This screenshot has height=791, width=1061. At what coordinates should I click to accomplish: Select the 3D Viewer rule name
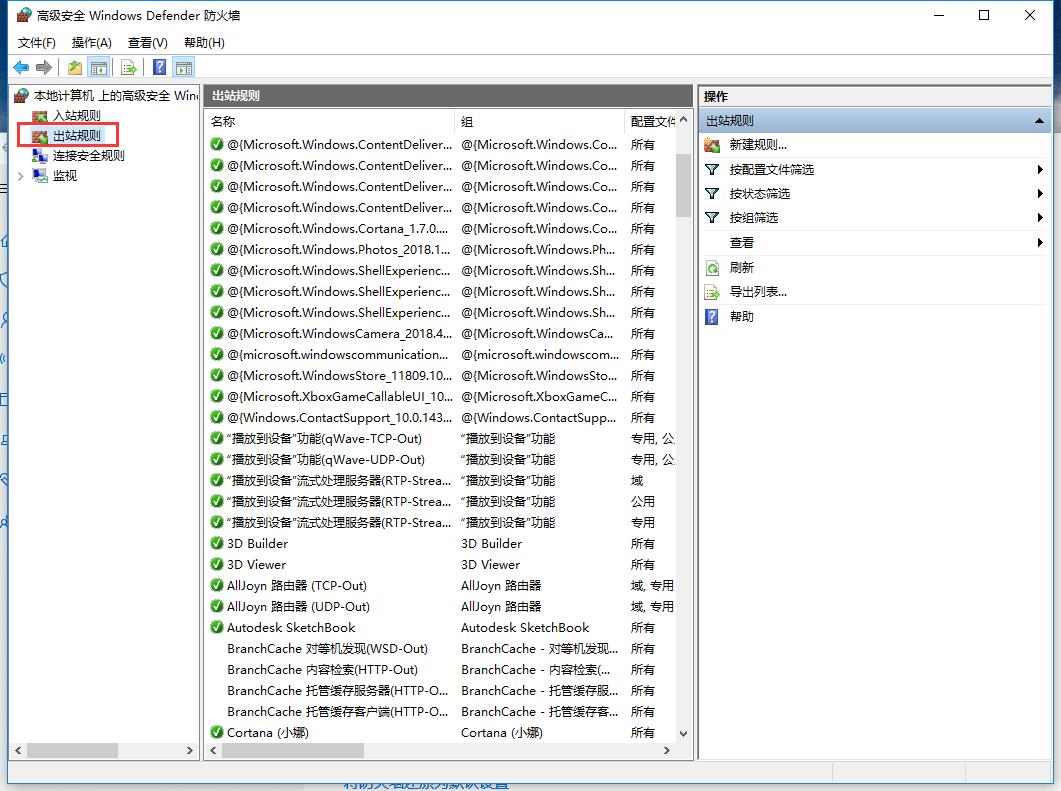[256, 564]
